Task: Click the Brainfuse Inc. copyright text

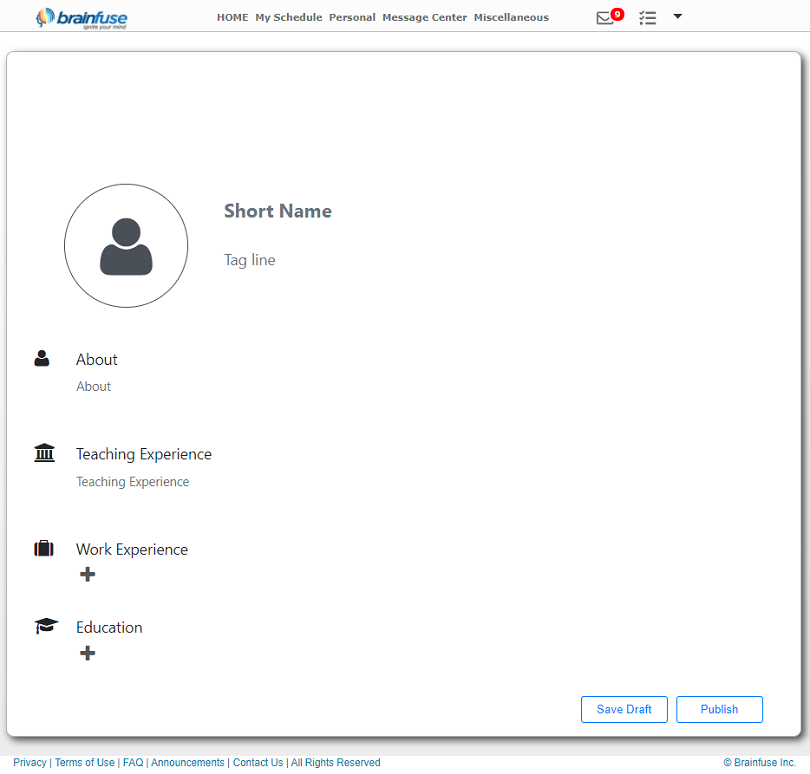Action: click(759, 763)
